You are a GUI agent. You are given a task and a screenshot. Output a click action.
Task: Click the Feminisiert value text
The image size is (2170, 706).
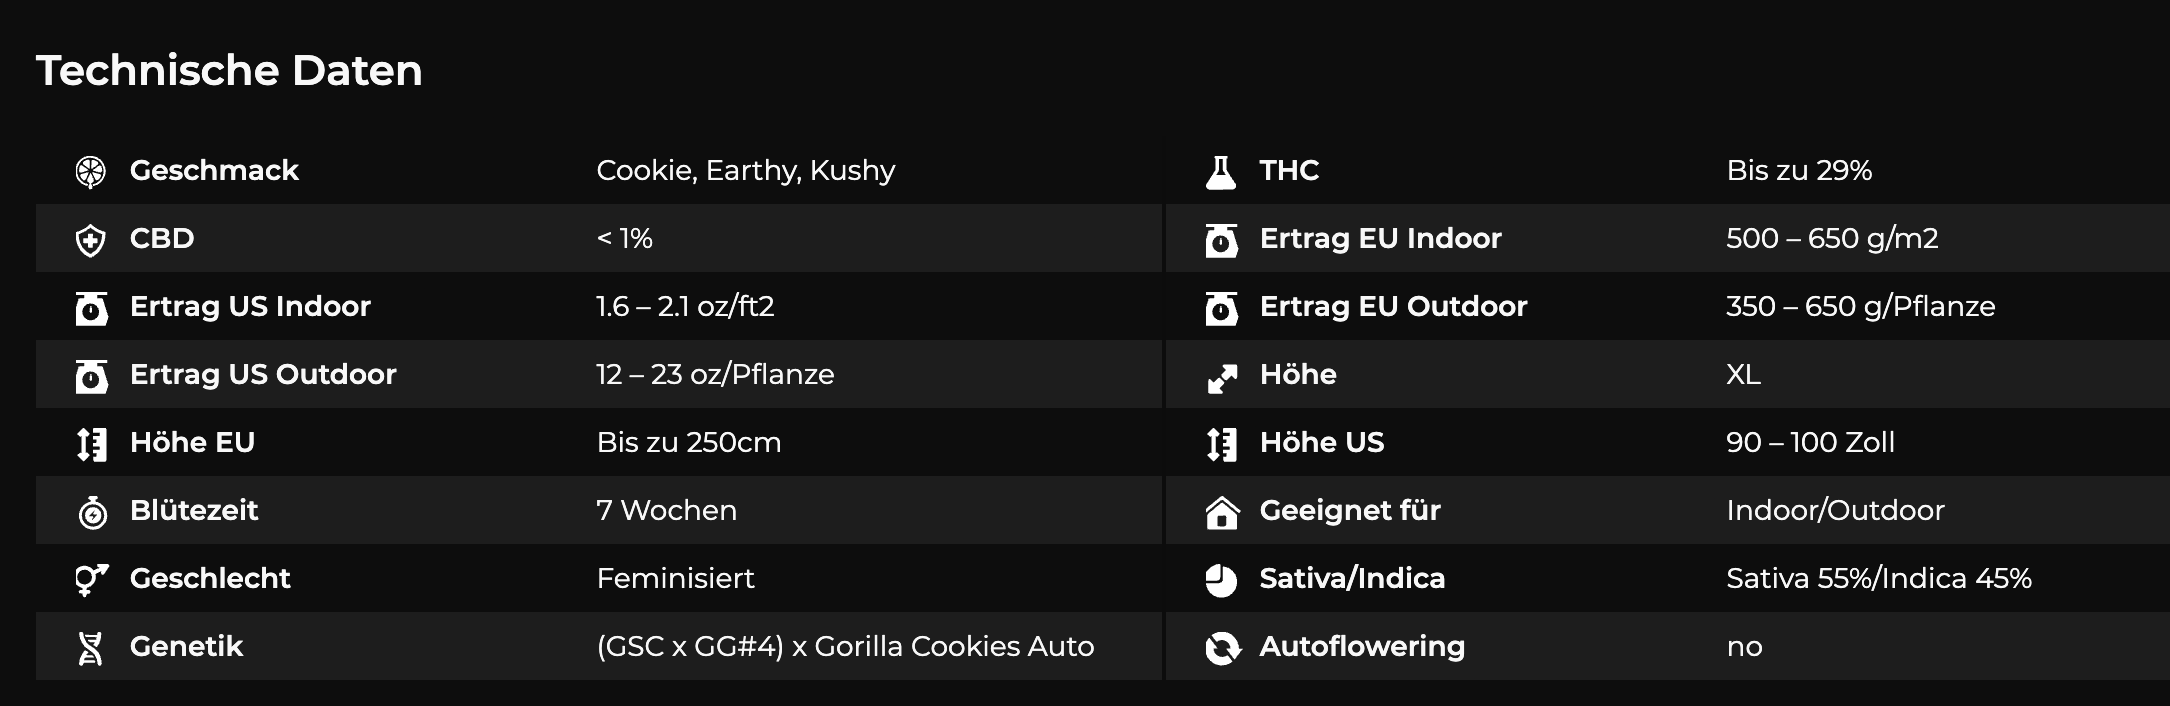click(675, 578)
